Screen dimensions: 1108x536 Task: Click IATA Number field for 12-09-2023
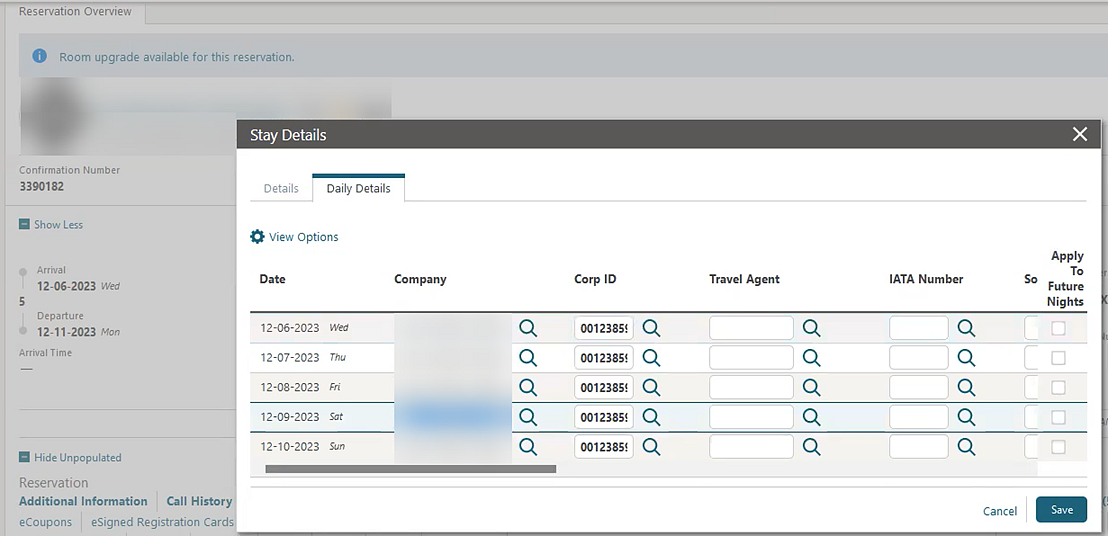pyautogui.click(x=919, y=417)
